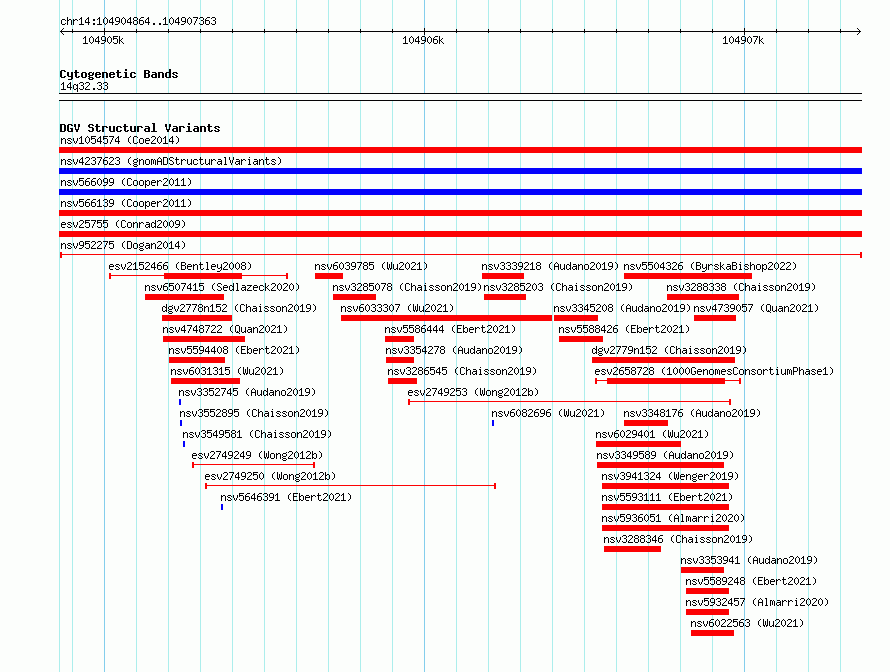Select nsv3285078 (Chaisson2019) label
Viewport: 890px width, 672px height.
[x=407, y=287]
